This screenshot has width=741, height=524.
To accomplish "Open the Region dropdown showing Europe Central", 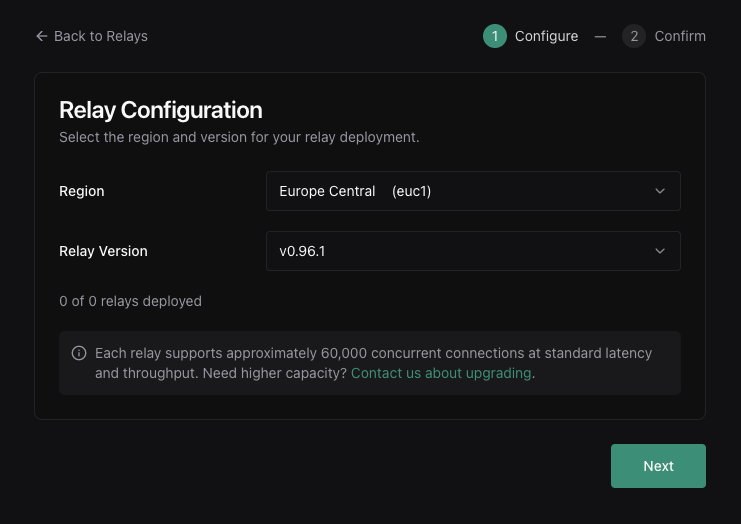I will [473, 191].
